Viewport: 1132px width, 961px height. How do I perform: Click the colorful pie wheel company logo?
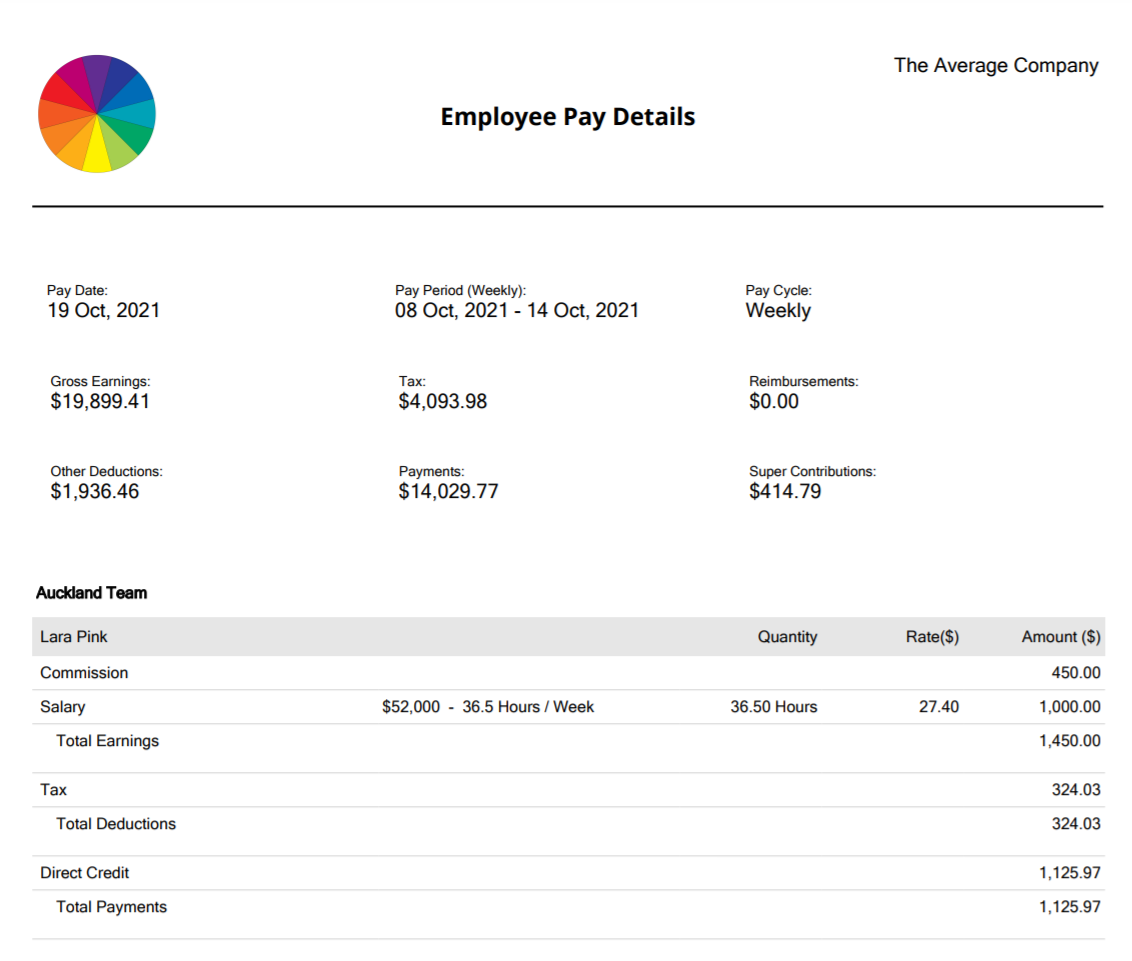97,113
